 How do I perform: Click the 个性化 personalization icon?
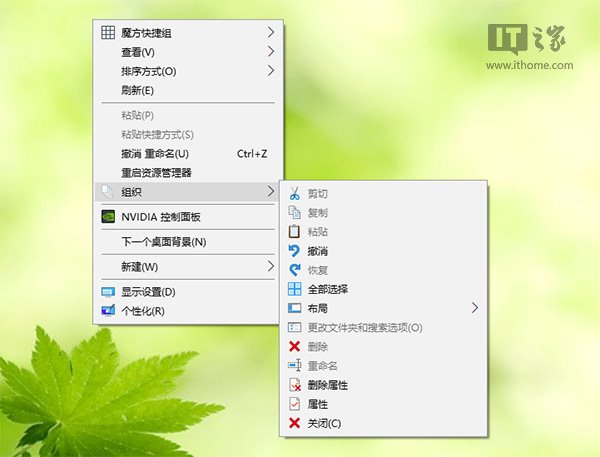(108, 310)
